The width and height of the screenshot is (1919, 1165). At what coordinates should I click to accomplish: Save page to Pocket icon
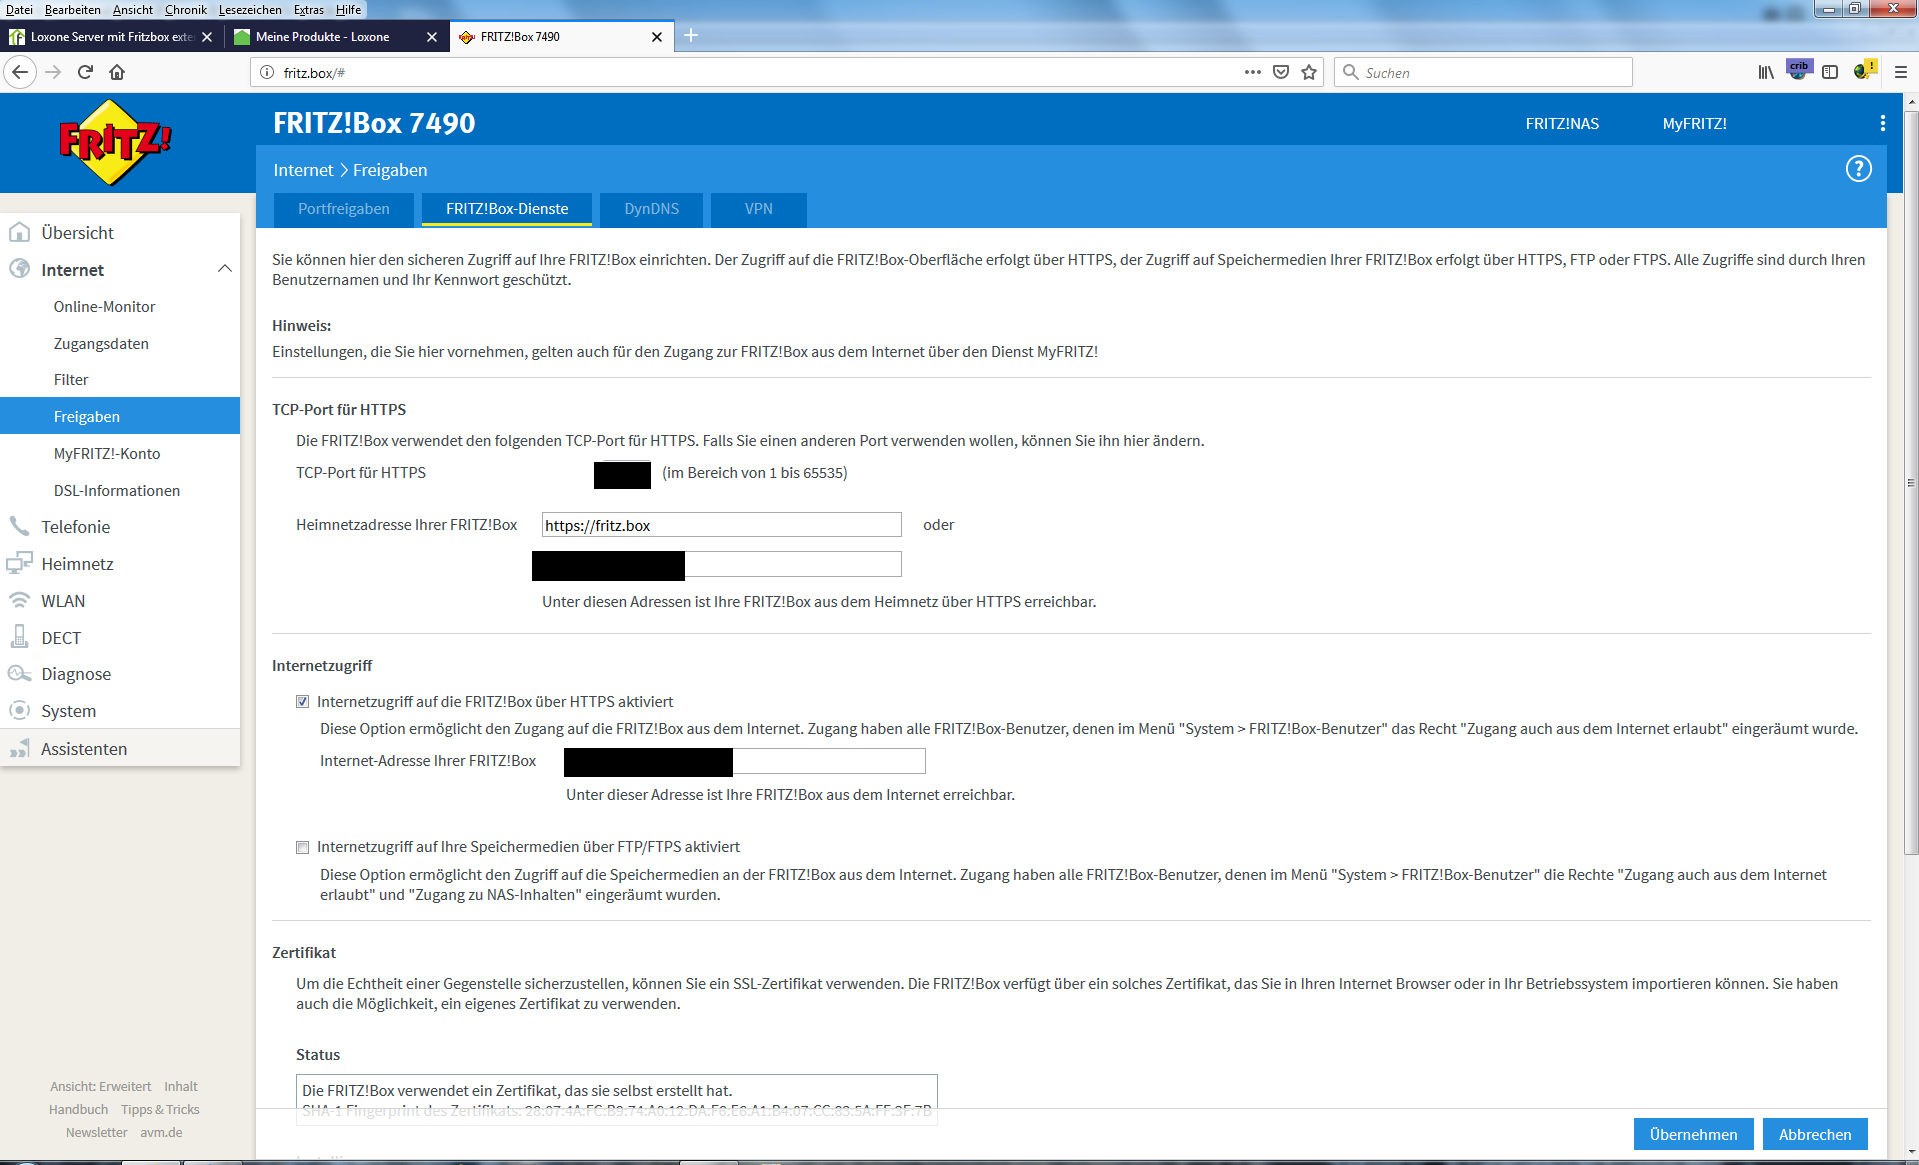point(1280,72)
